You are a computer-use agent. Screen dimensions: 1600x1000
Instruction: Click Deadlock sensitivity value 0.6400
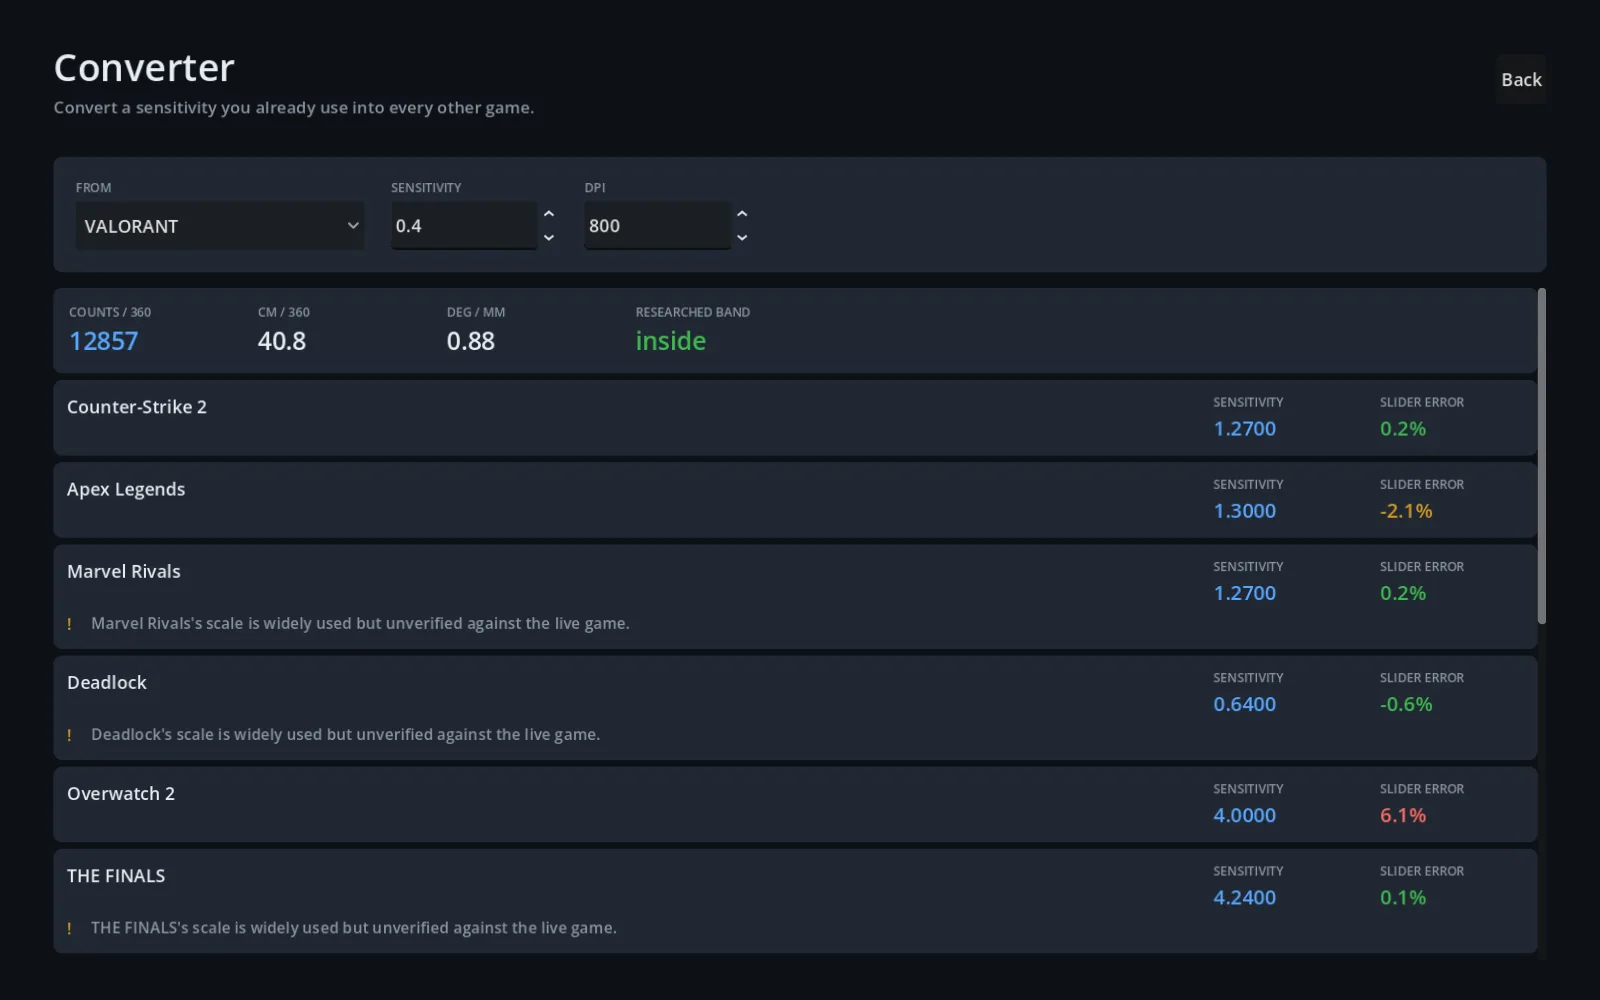(x=1245, y=704)
